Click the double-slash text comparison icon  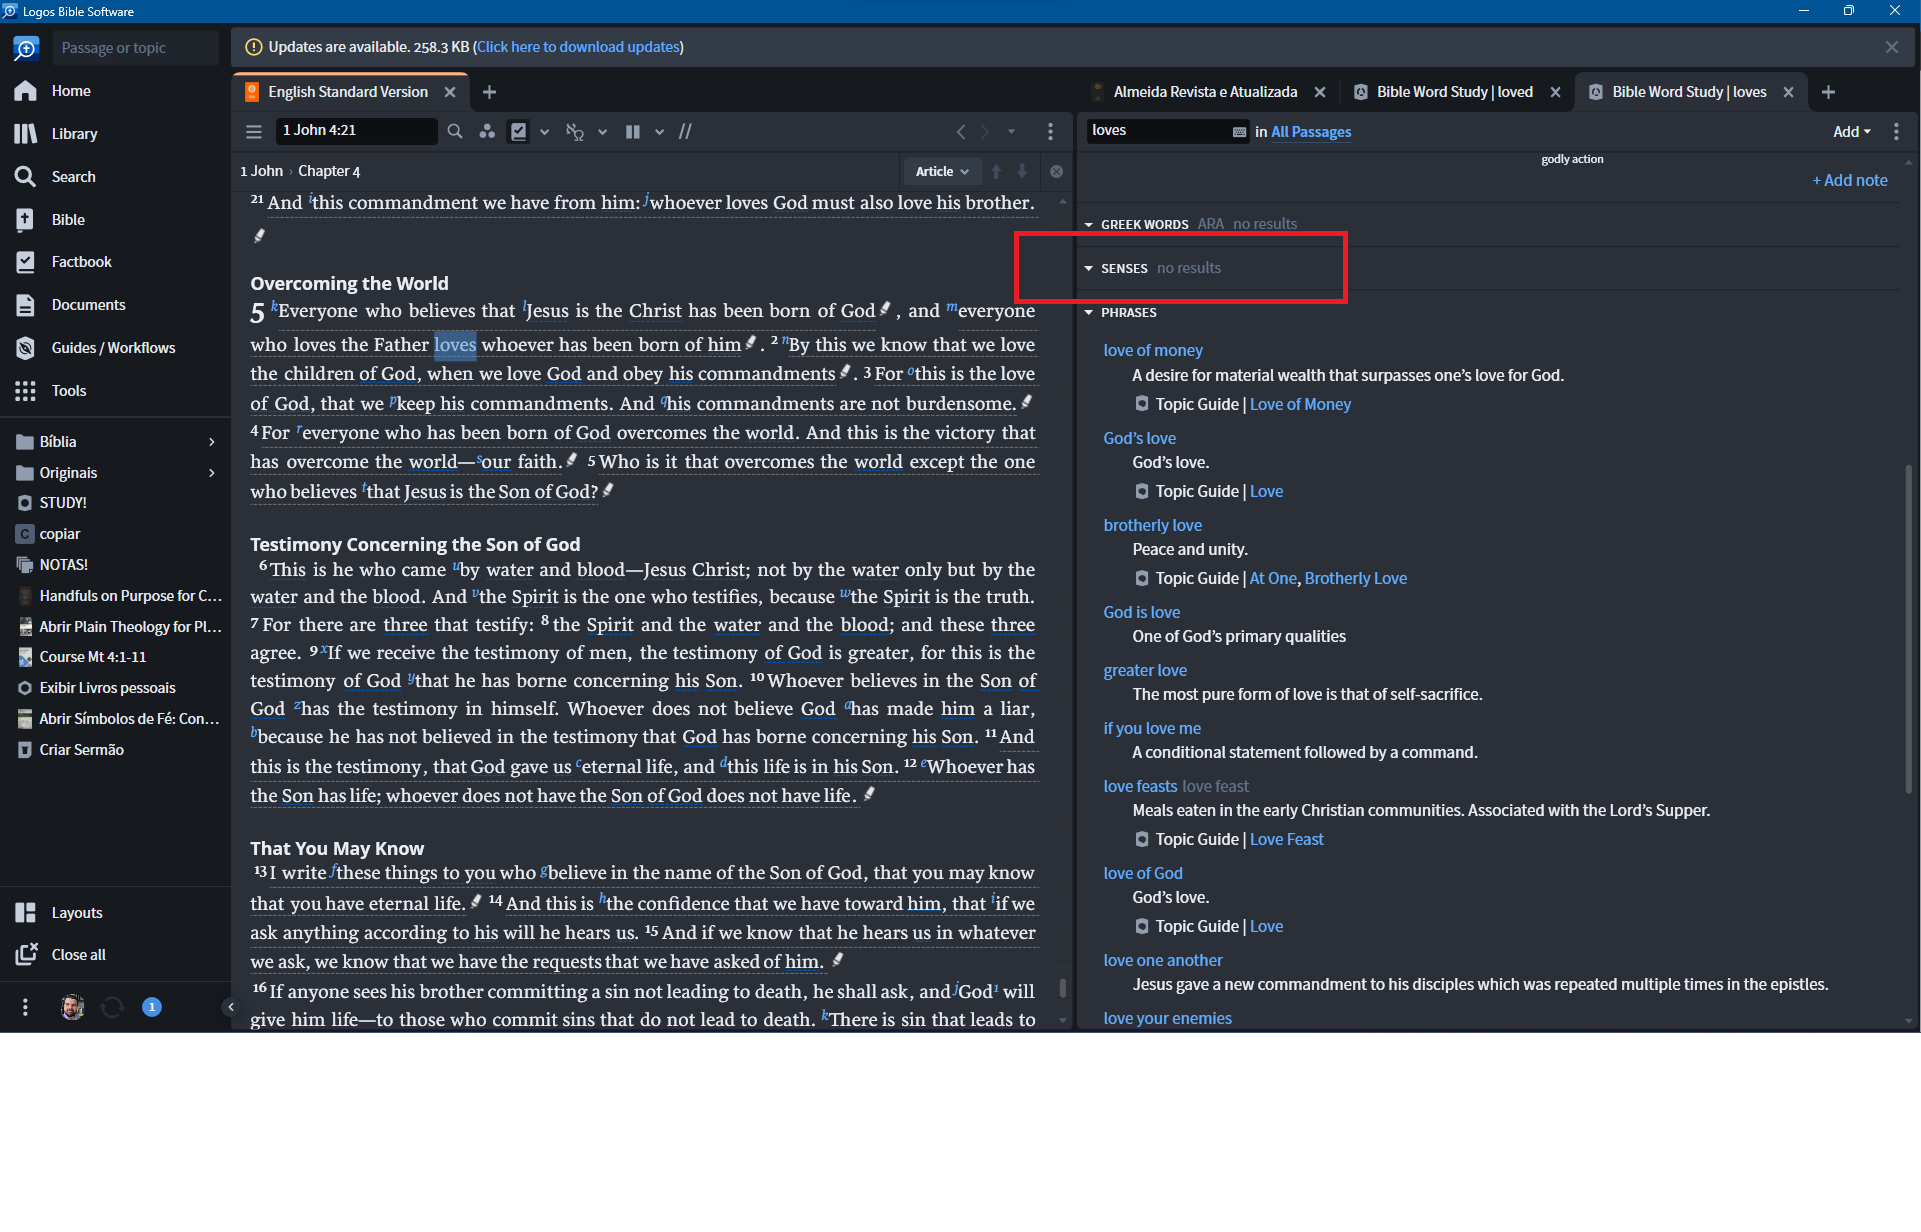(686, 131)
